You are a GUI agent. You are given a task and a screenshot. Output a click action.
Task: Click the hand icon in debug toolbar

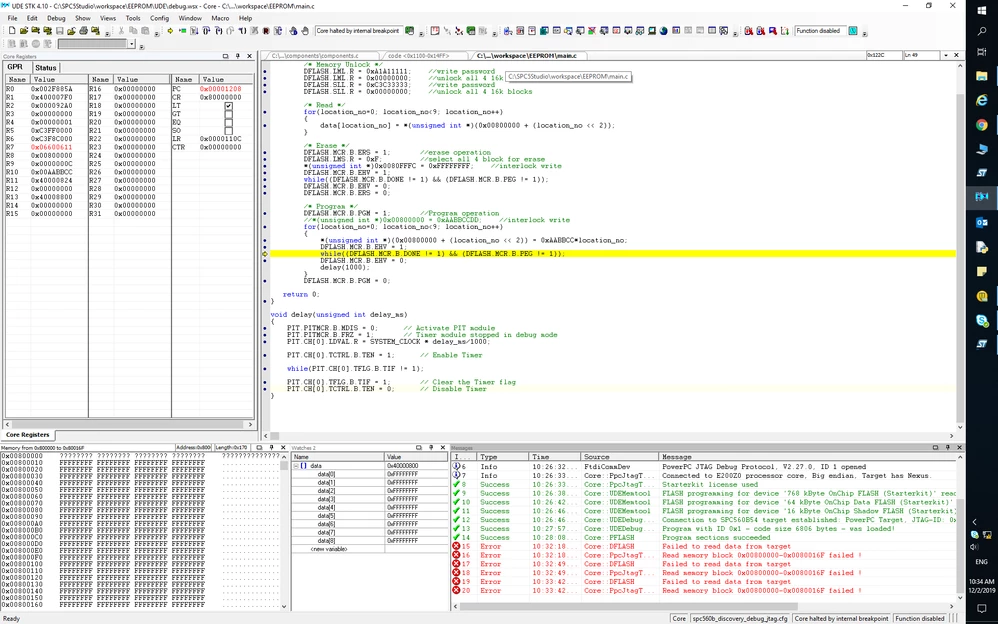305,31
